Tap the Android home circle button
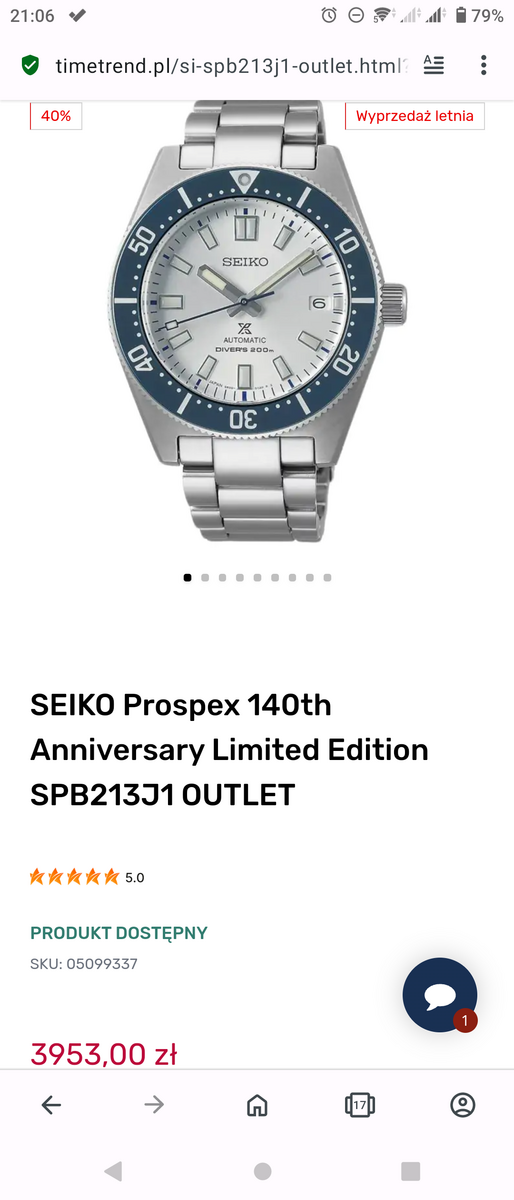Image resolution: width=514 pixels, height=1200 pixels. (262, 1171)
